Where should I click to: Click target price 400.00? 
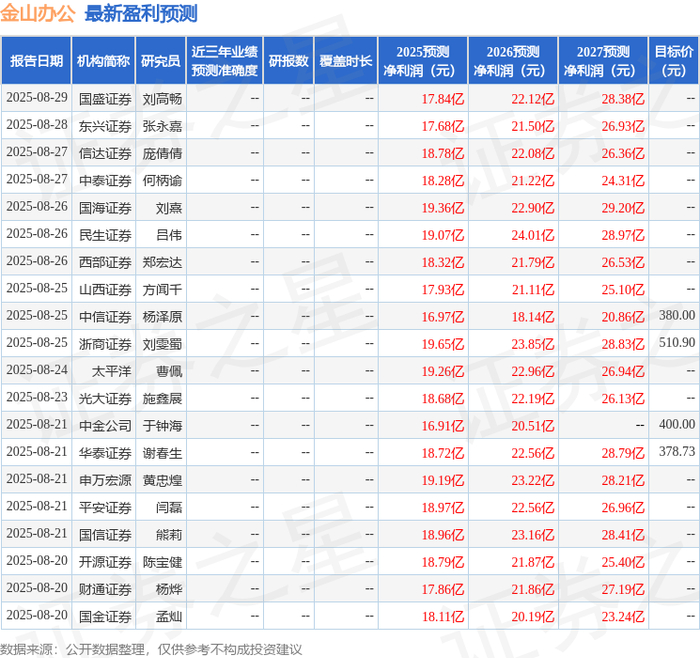[x=677, y=424]
